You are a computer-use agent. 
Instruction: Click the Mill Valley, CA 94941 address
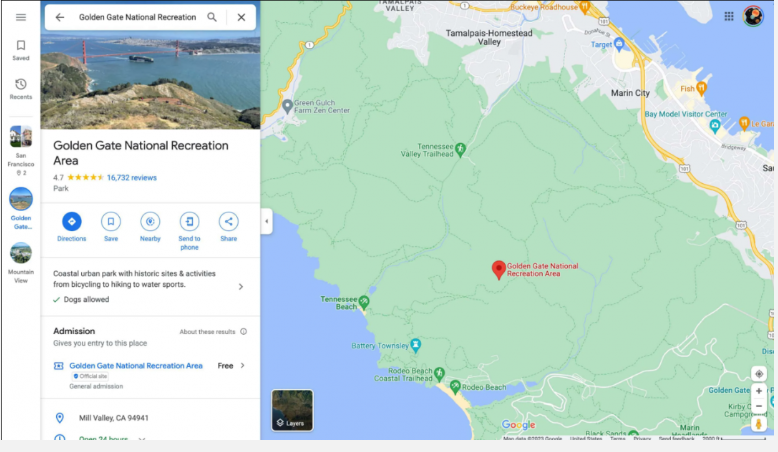click(x=114, y=418)
